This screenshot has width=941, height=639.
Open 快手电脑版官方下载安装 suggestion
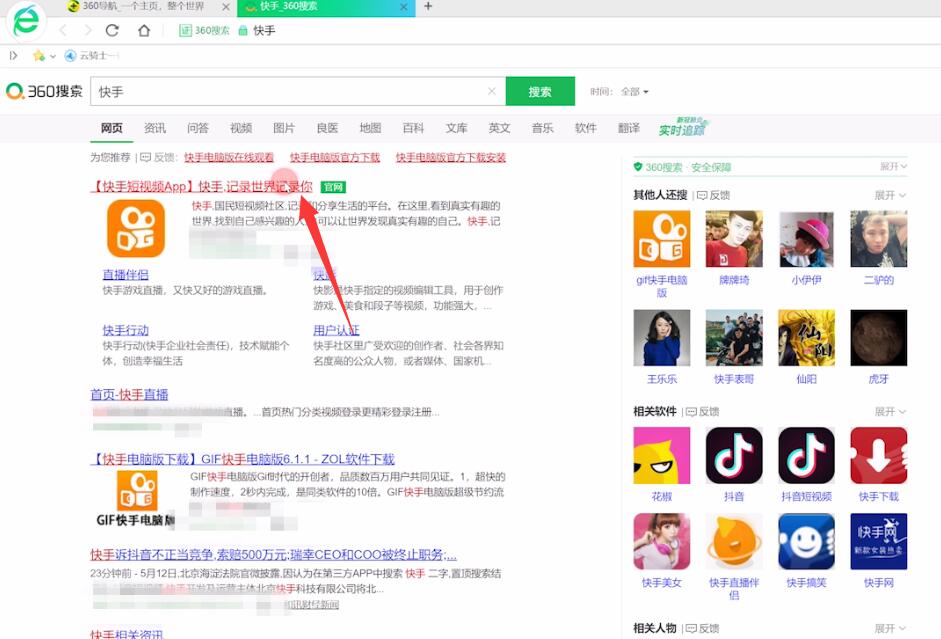451,157
